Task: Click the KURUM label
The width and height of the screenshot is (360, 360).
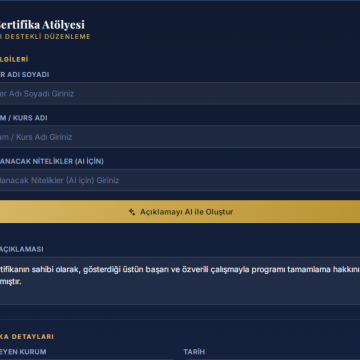Action: [x=23, y=352]
